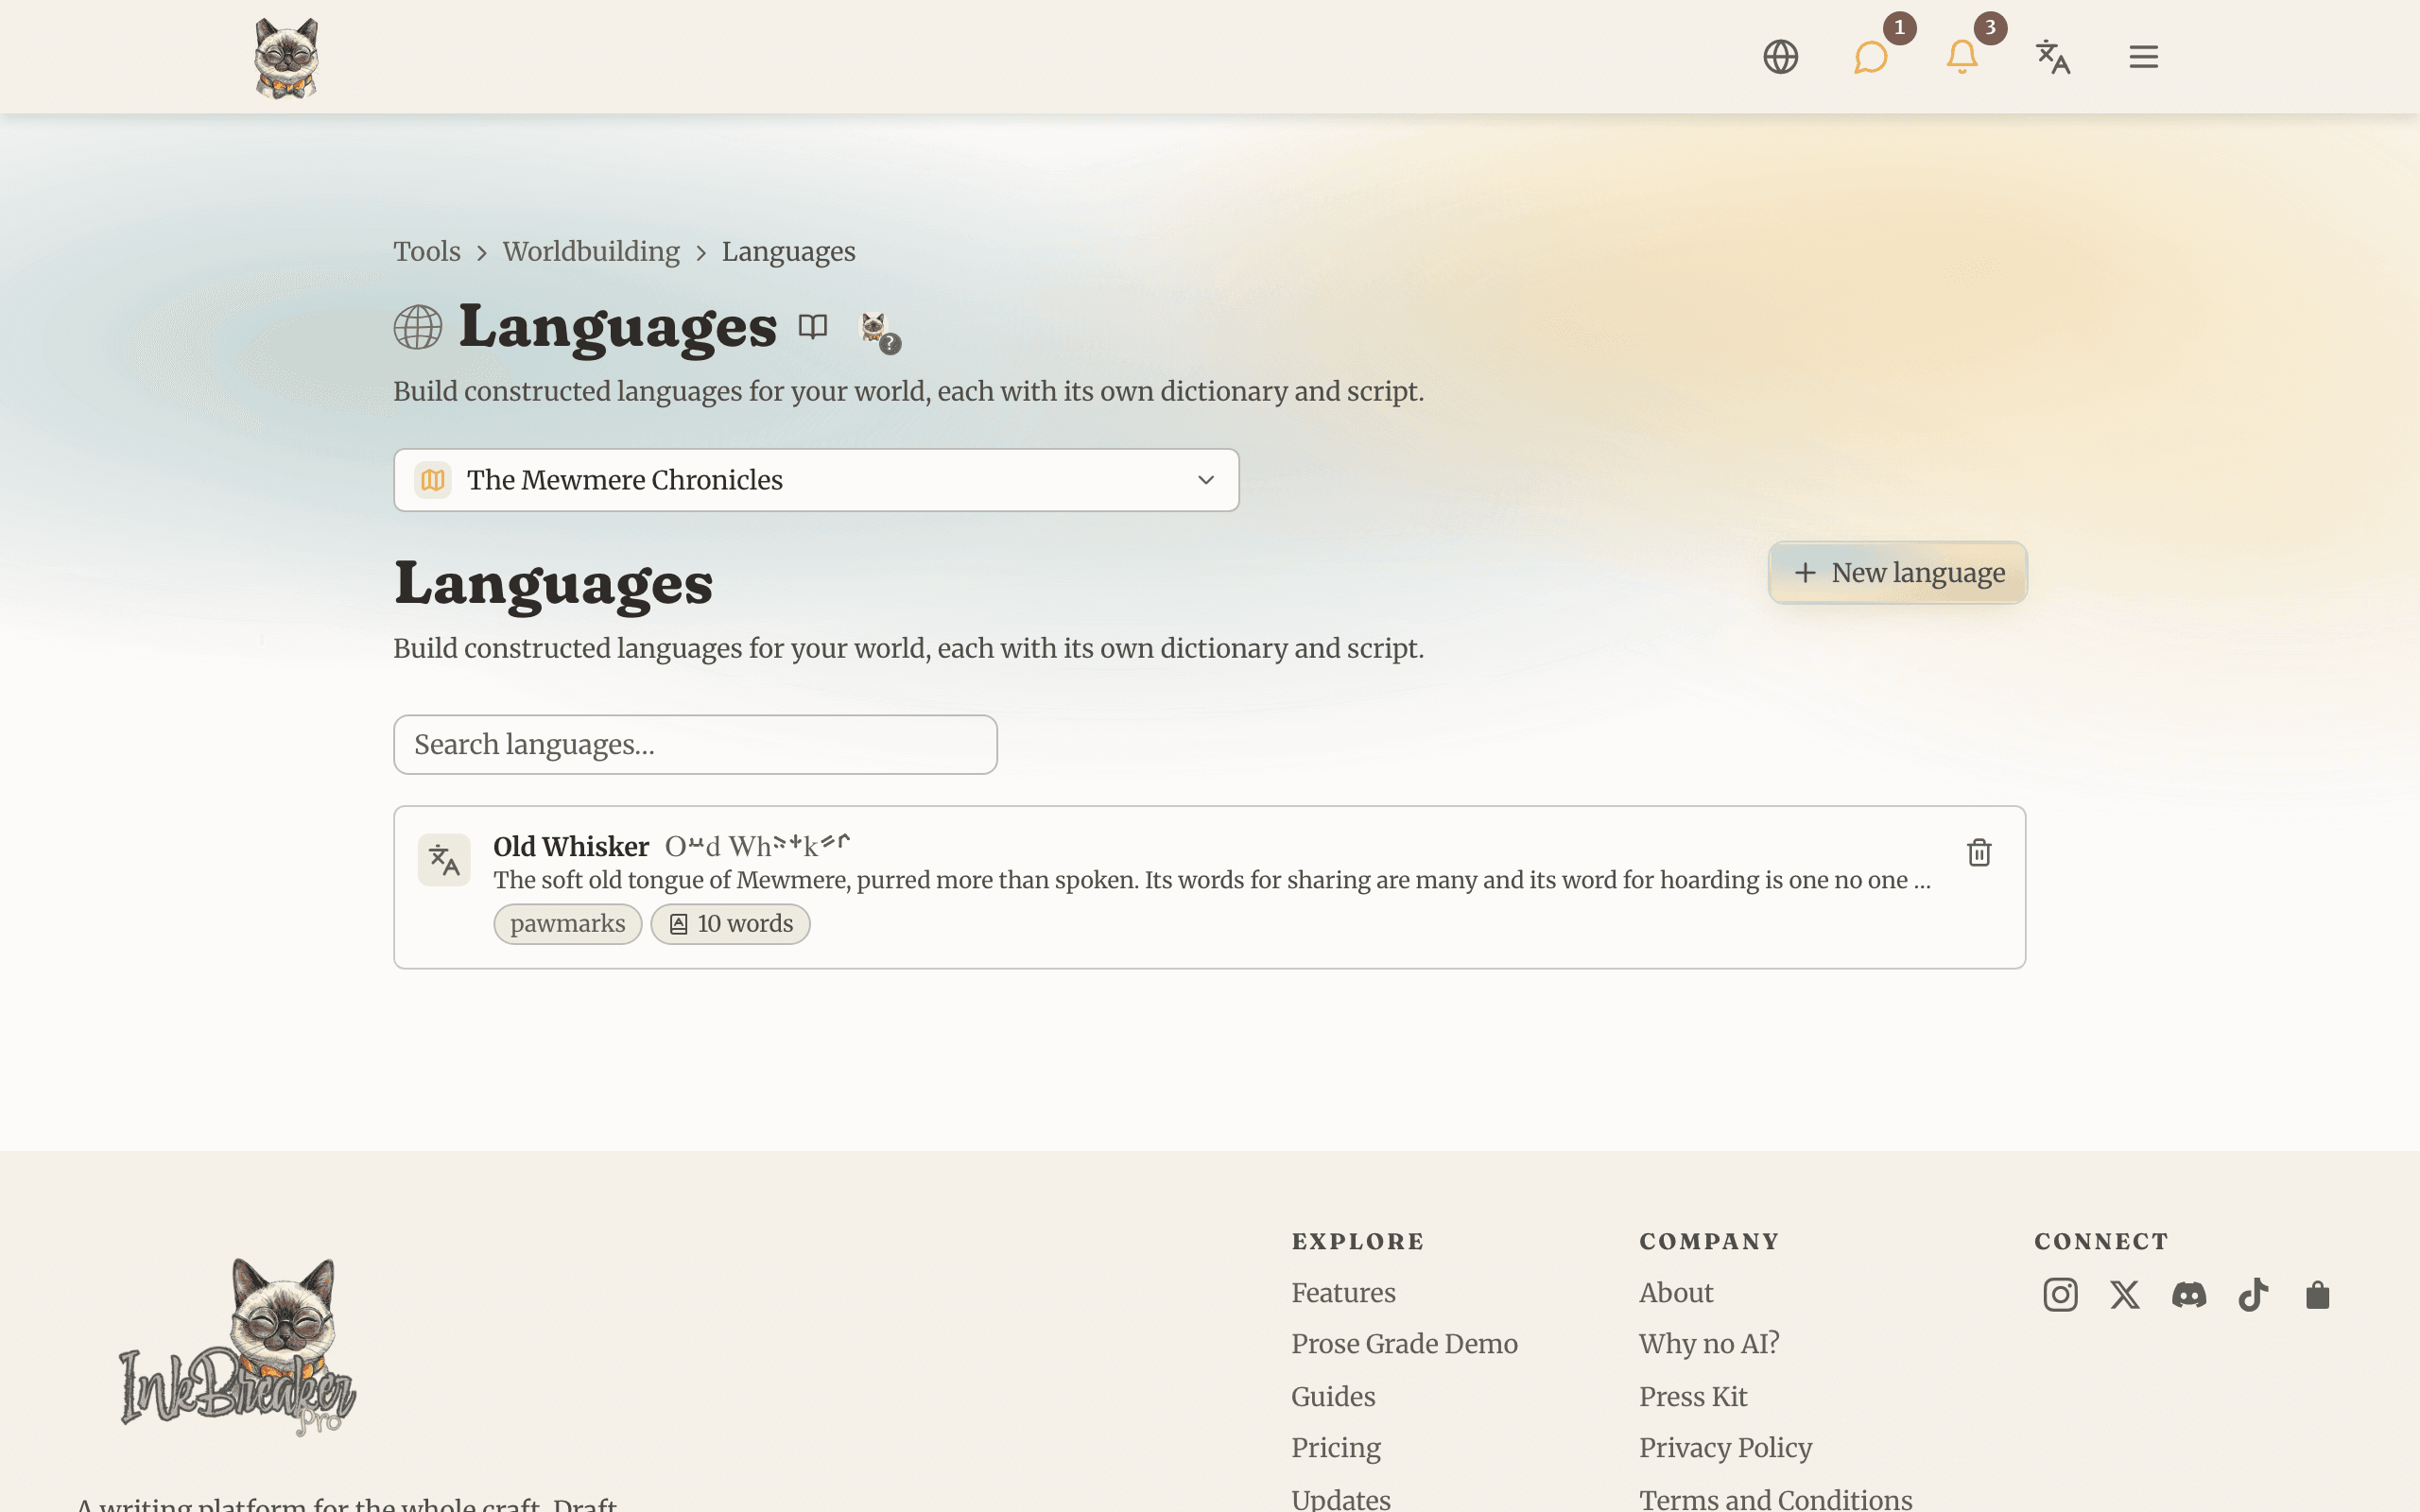
Task: Open About footer link
Action: [x=1676, y=1292]
